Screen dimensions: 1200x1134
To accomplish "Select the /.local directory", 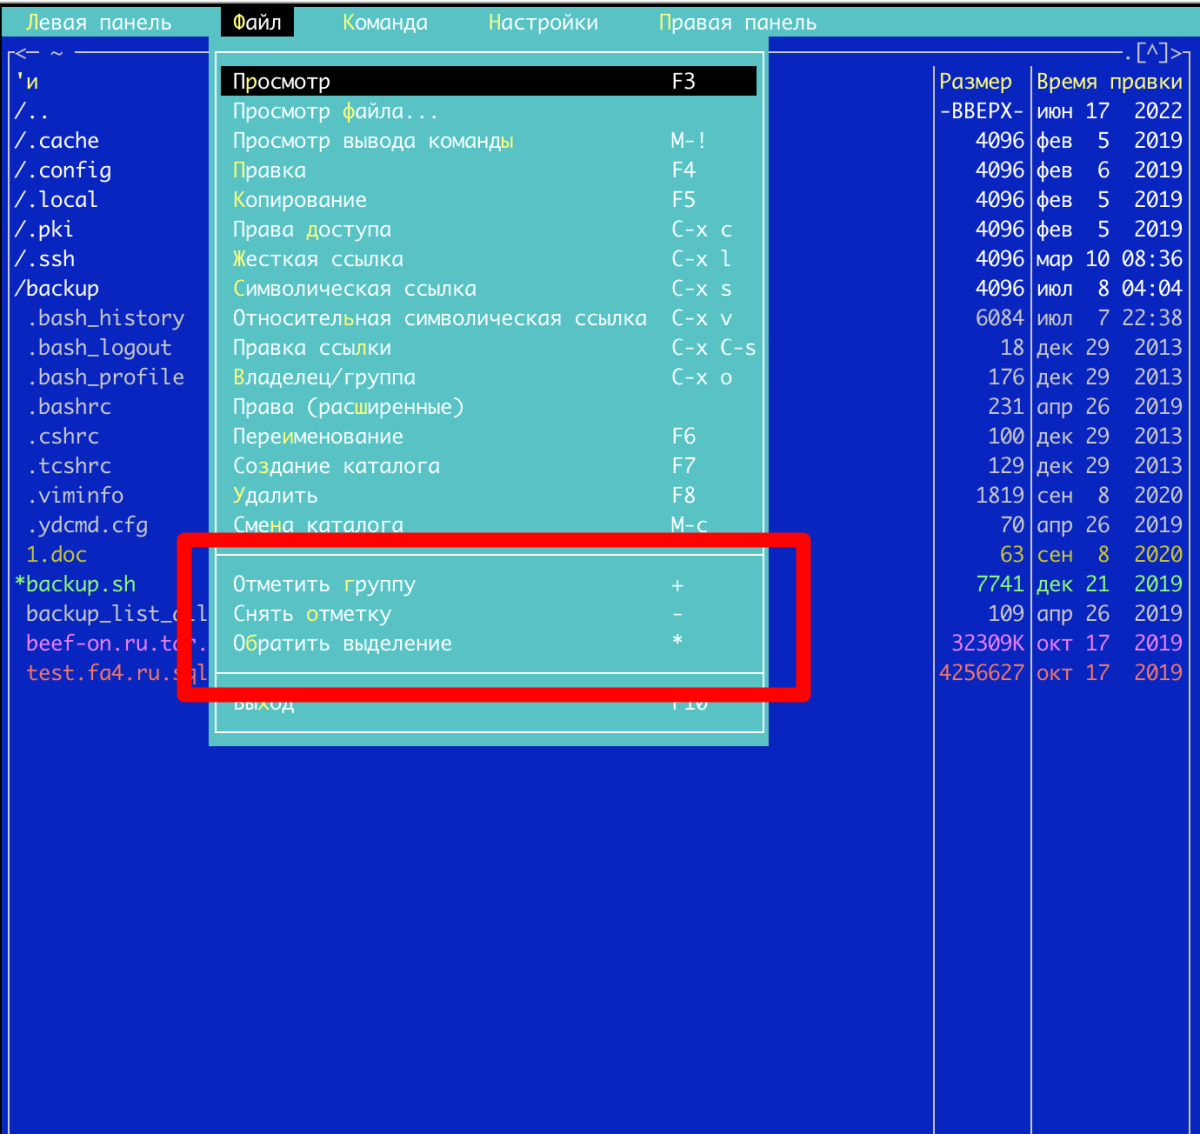I will point(57,200).
